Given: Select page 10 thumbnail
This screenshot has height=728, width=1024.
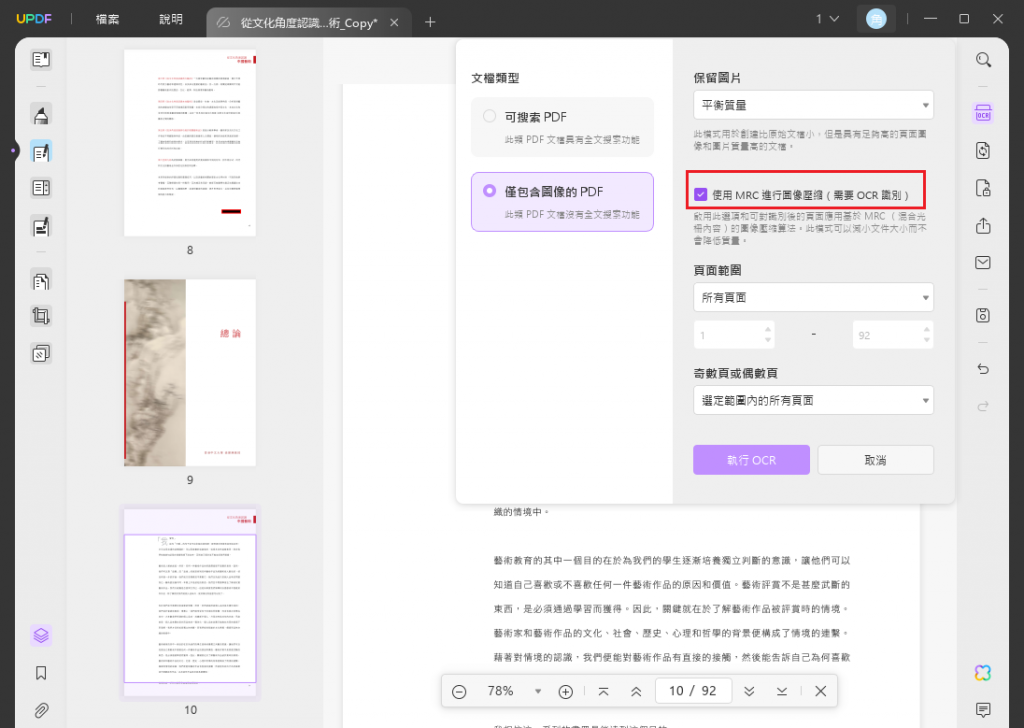Looking at the screenshot, I should point(190,603).
